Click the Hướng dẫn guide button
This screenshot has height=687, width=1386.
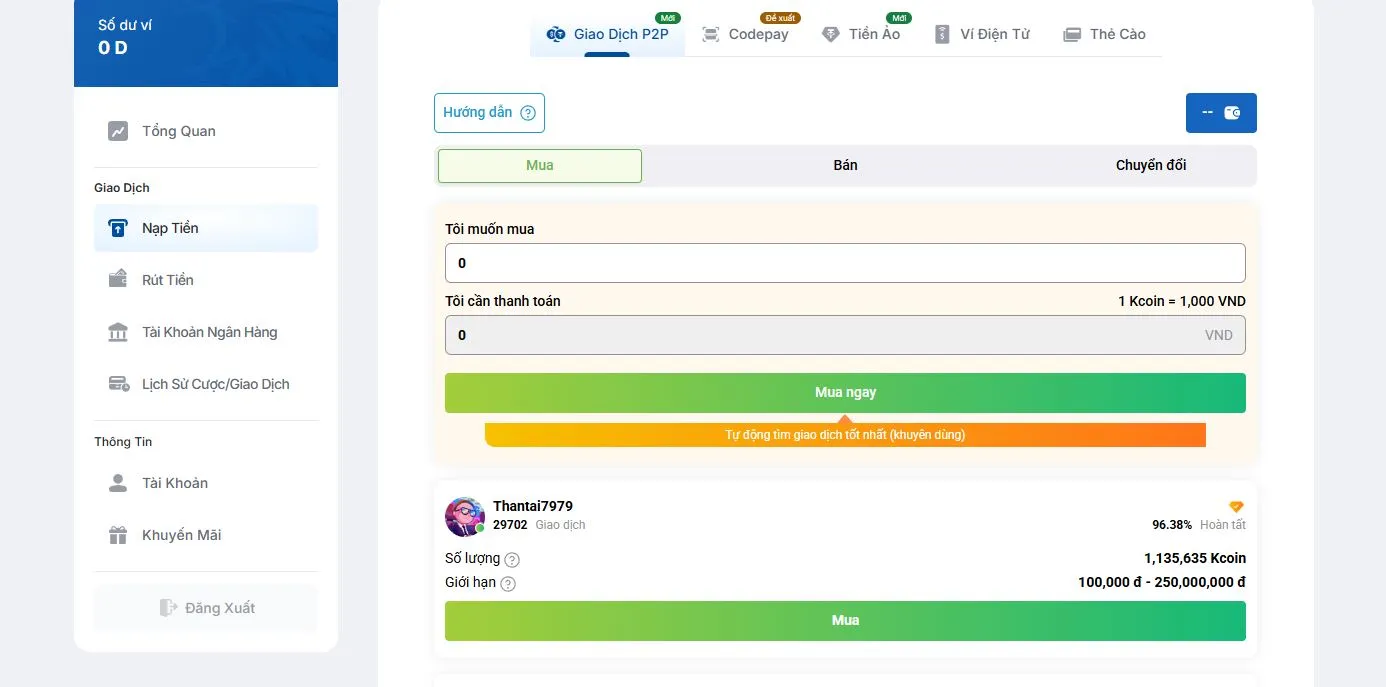489,113
